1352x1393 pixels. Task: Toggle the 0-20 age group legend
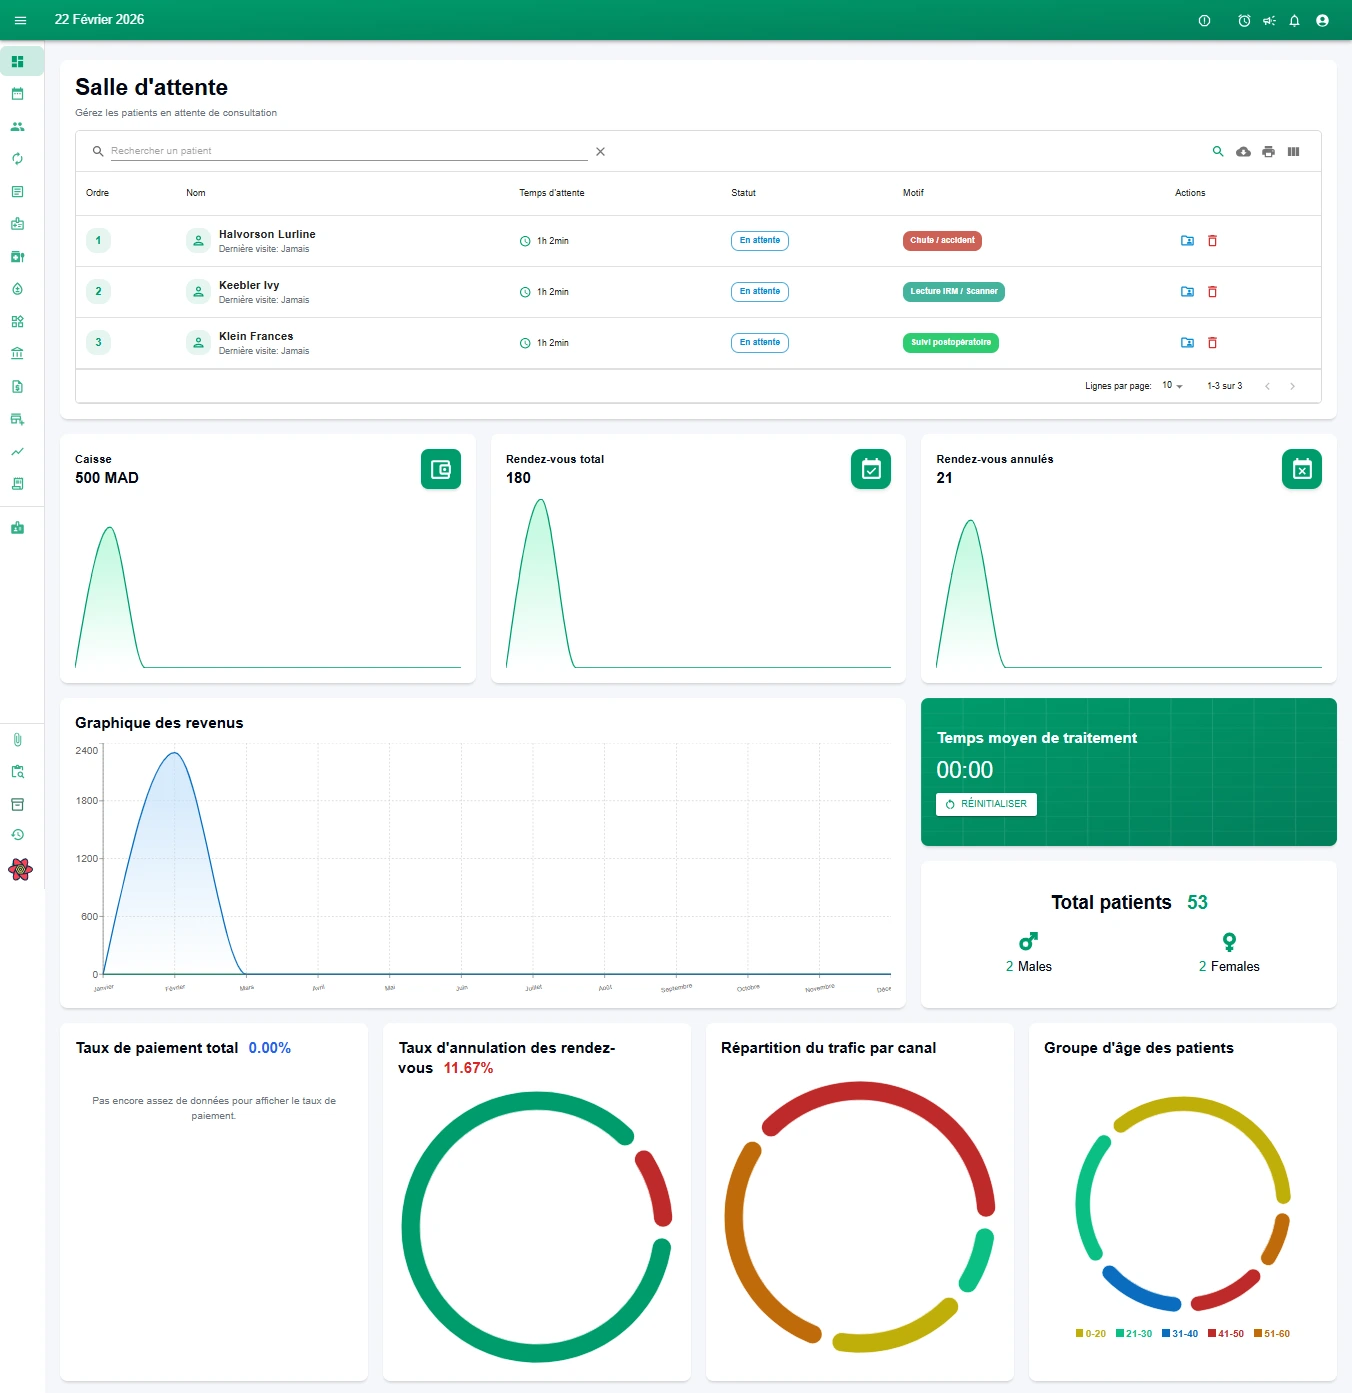pos(1090,1334)
